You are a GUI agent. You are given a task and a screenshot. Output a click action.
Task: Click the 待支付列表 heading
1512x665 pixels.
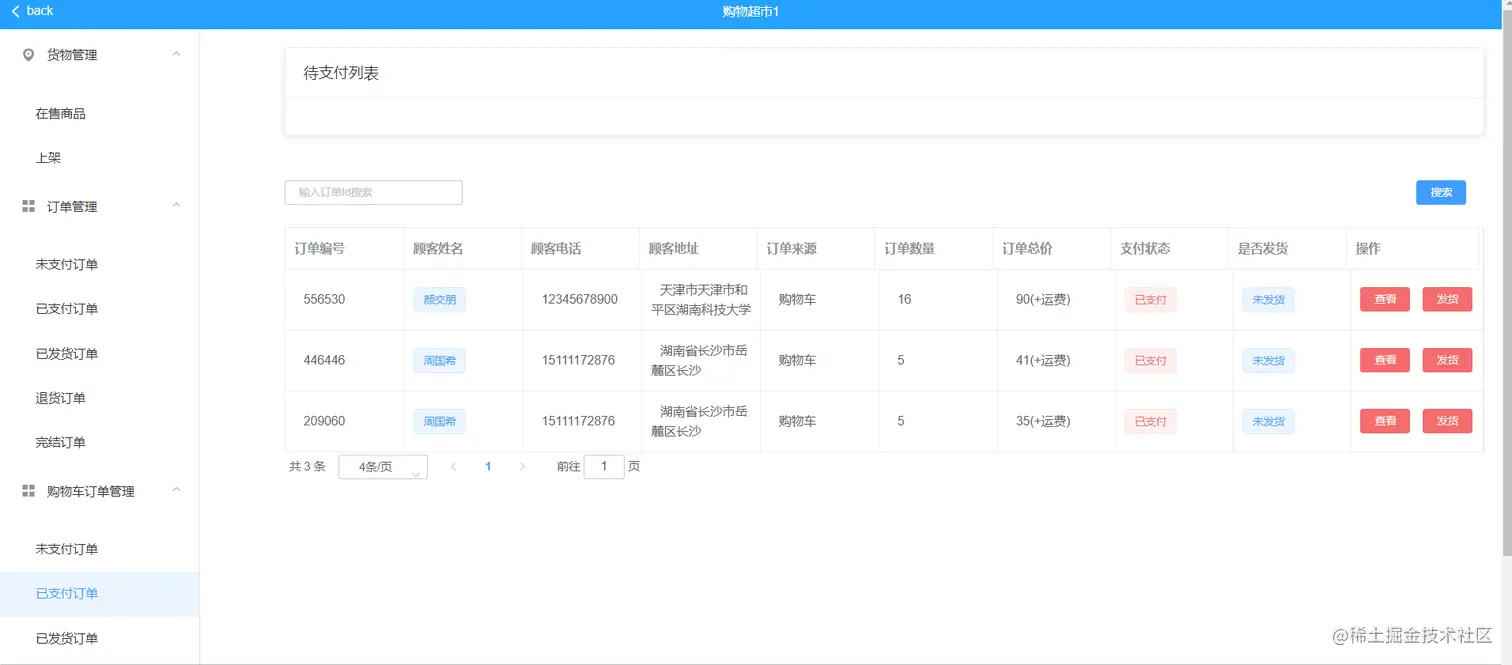tap(341, 73)
